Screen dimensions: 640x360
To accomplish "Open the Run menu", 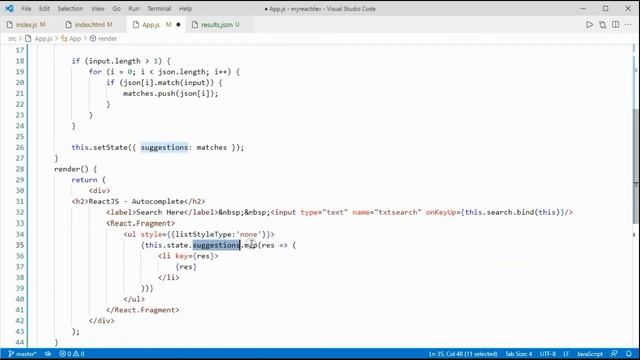I will [x=134, y=9].
